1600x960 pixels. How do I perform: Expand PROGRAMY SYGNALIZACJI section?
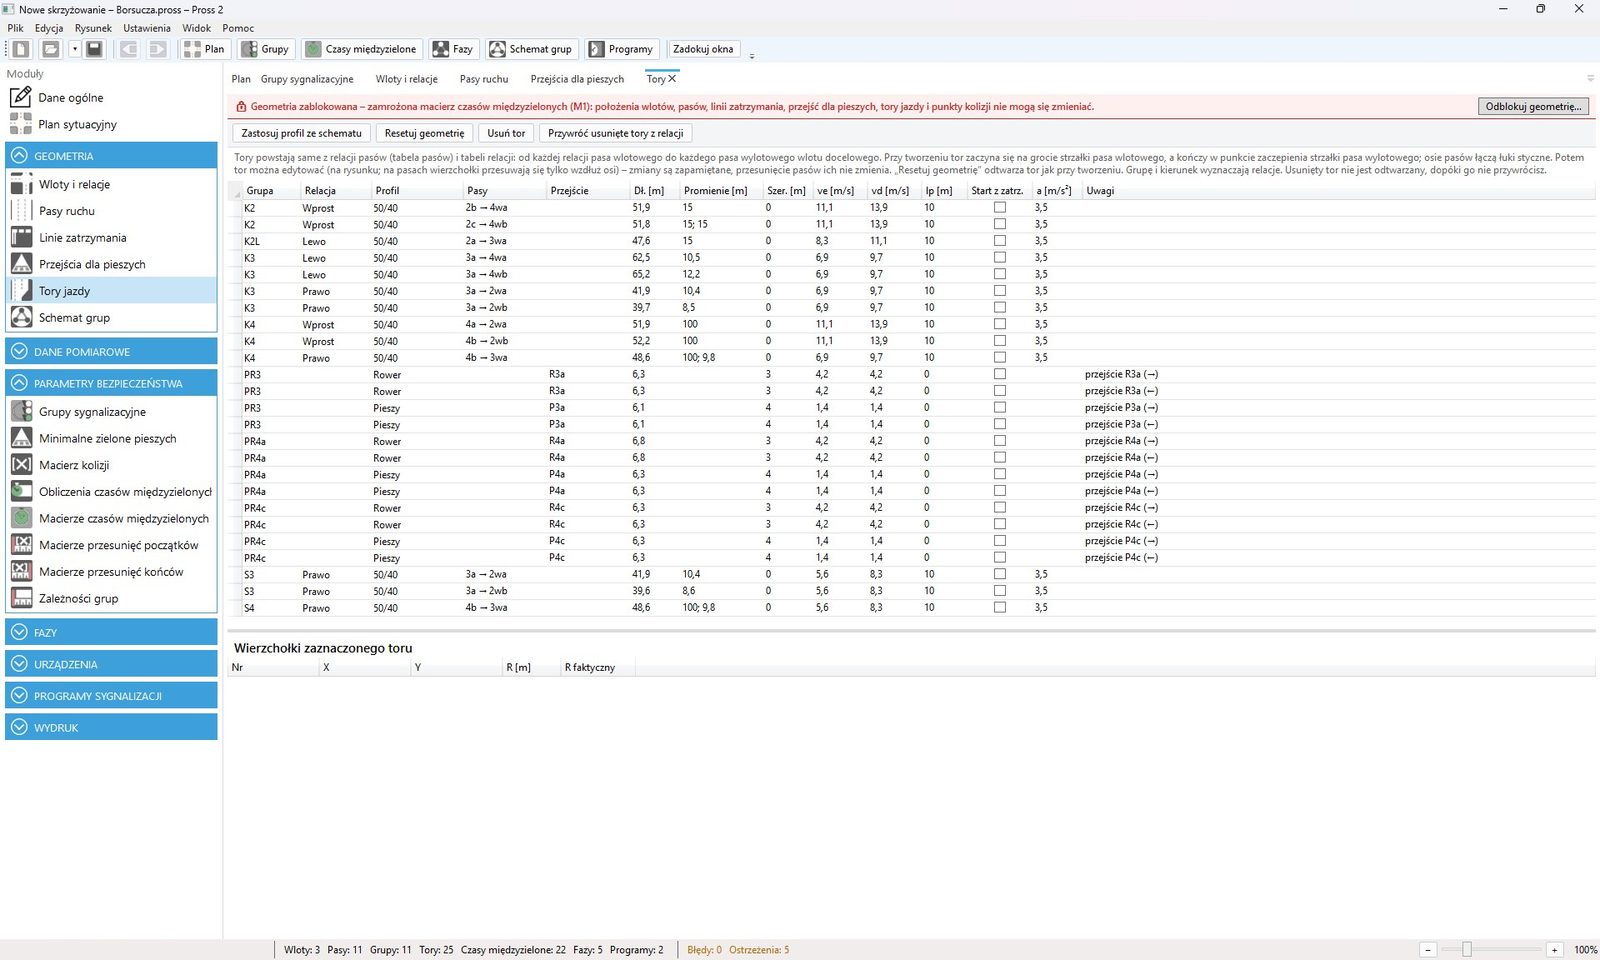(111, 696)
